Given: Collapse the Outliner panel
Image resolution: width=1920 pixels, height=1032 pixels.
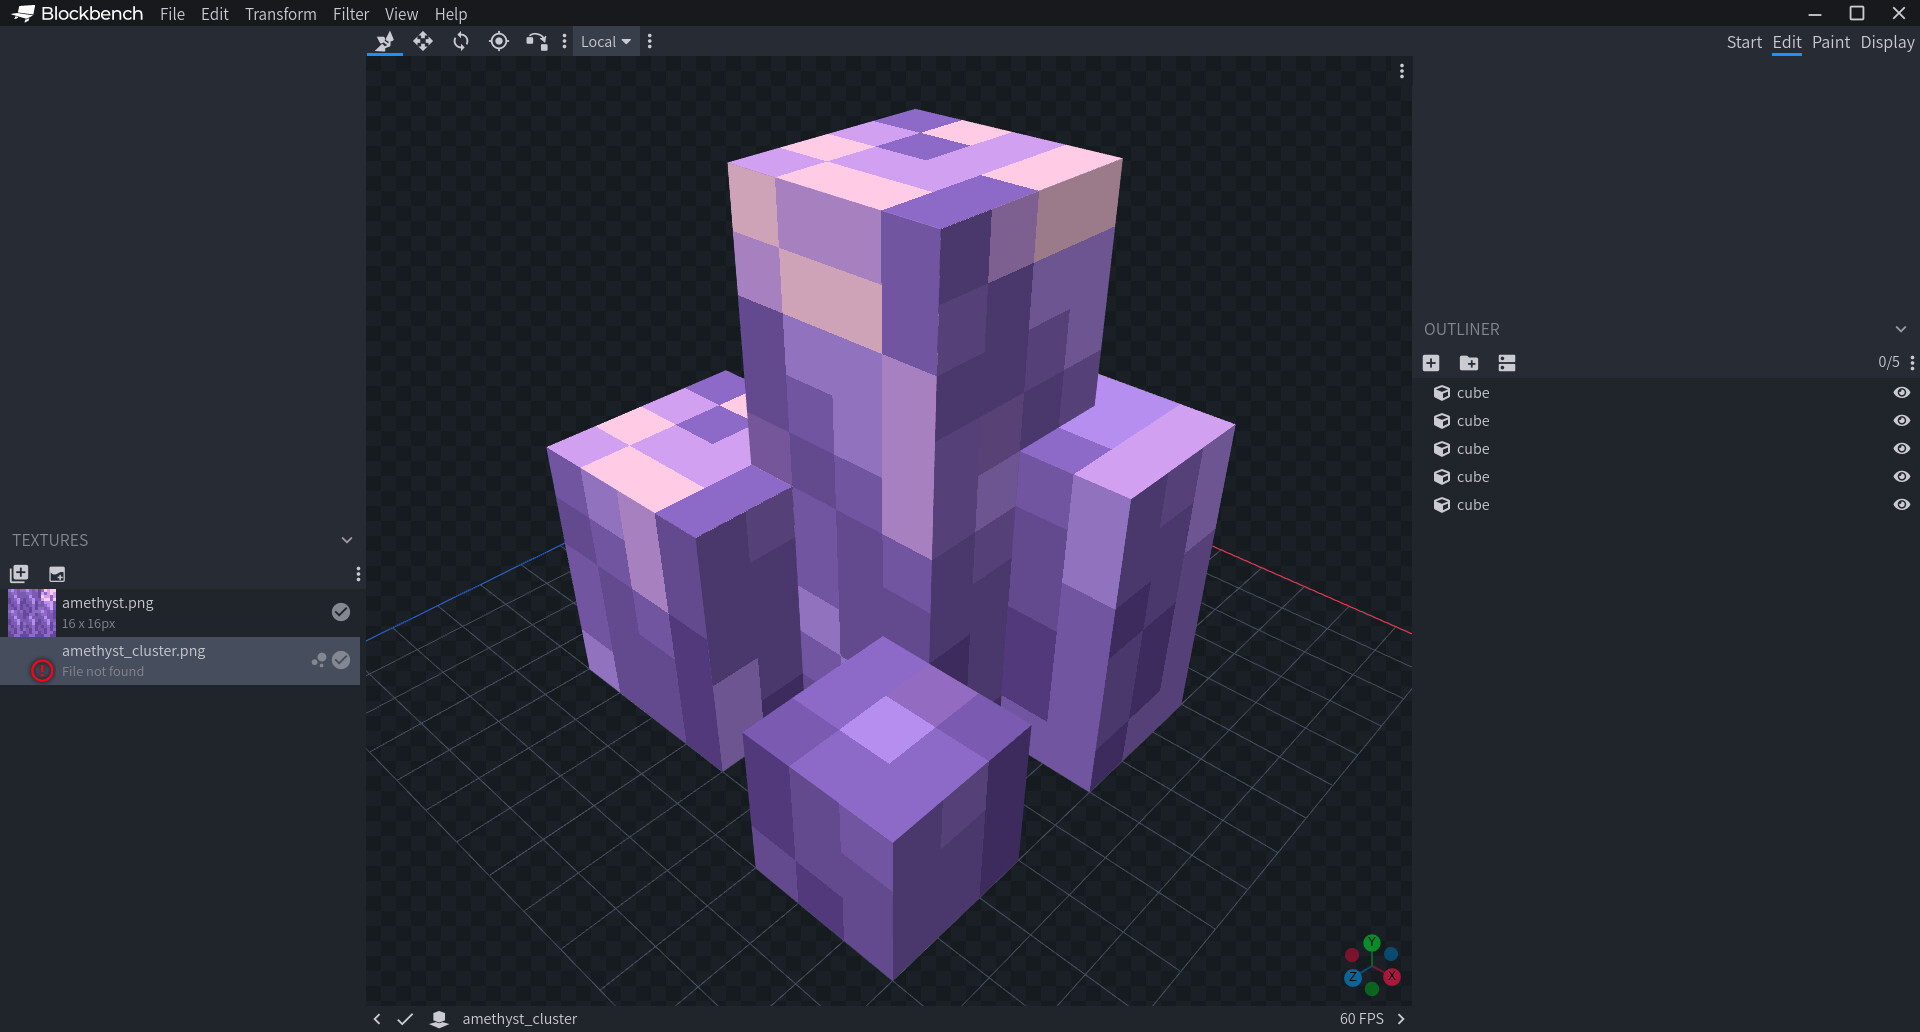Looking at the screenshot, I should pyautogui.click(x=1901, y=328).
